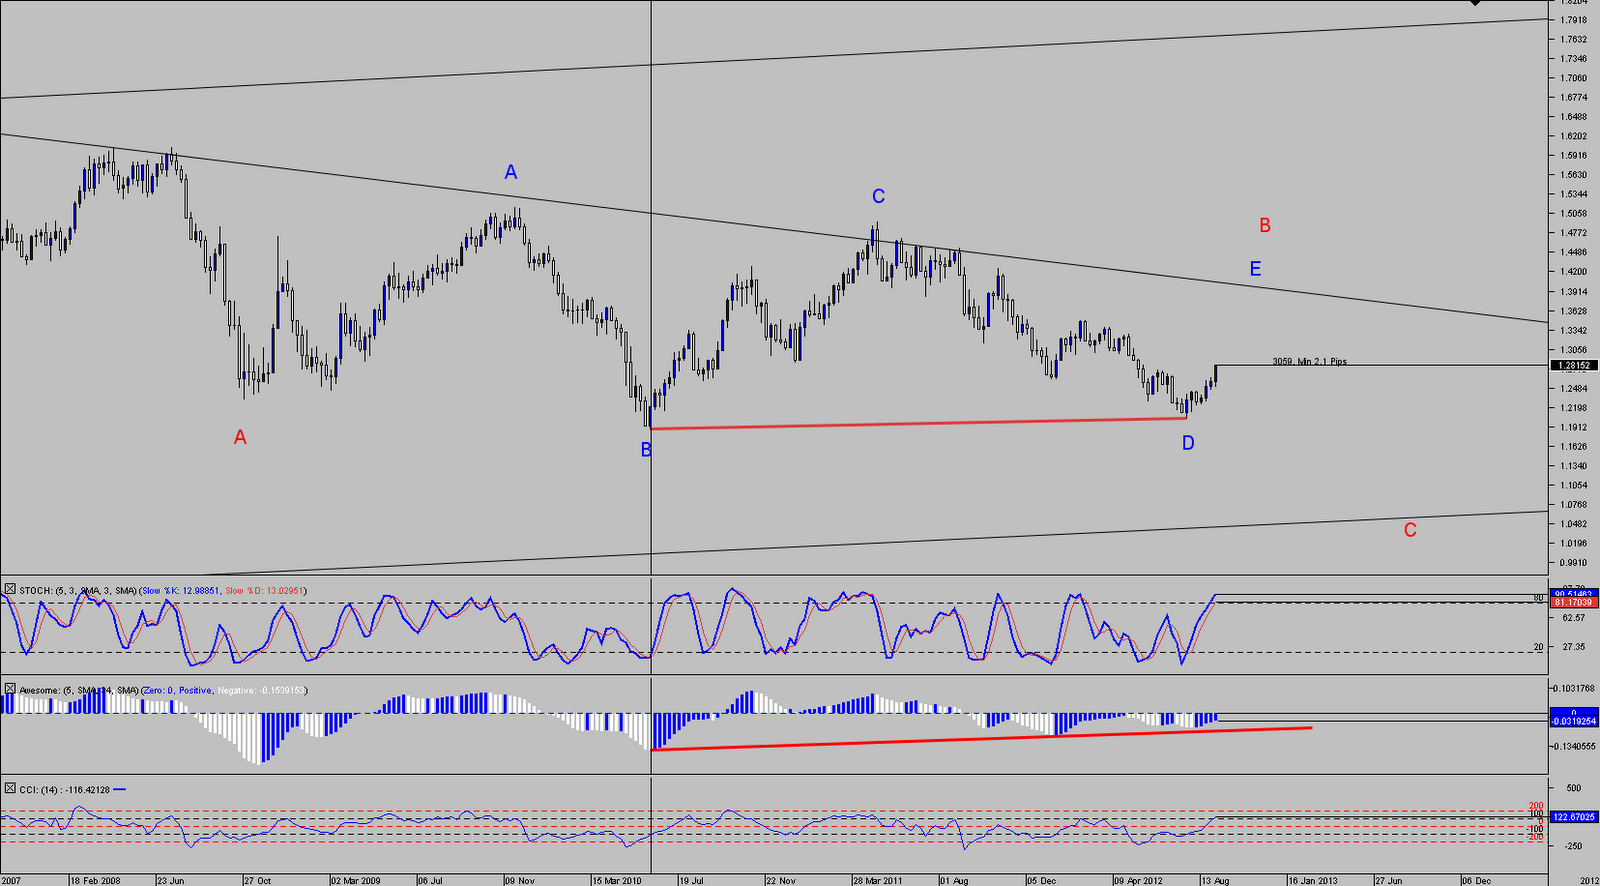Select the red wave label B
1600x886 pixels.
click(x=1265, y=226)
